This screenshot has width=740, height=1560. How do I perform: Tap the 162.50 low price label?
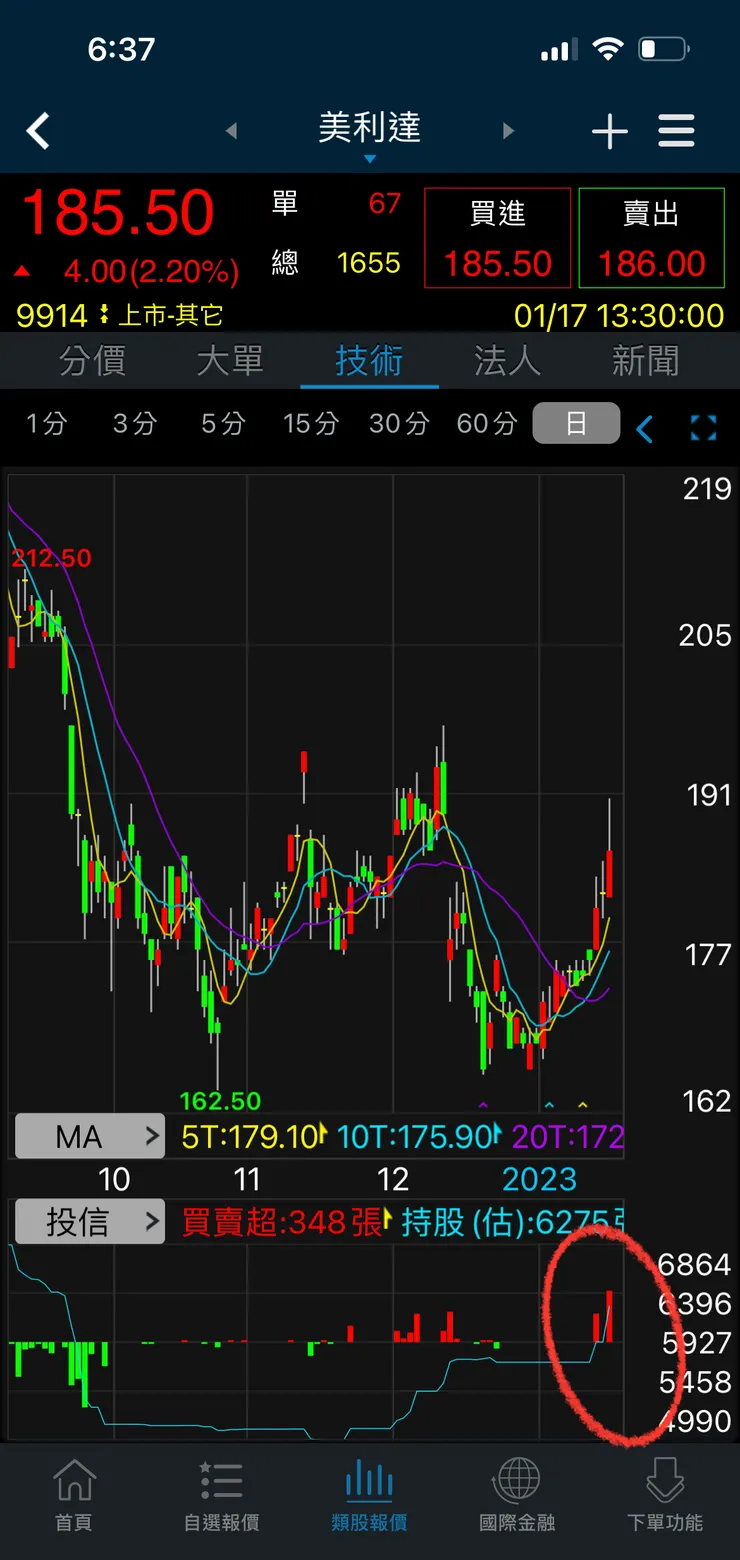pos(220,1101)
